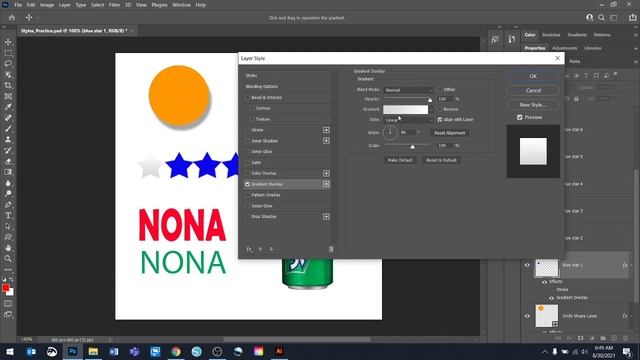Uncheck the Gradient Overlay checkbox
The height and width of the screenshot is (360, 640).
[x=247, y=184]
